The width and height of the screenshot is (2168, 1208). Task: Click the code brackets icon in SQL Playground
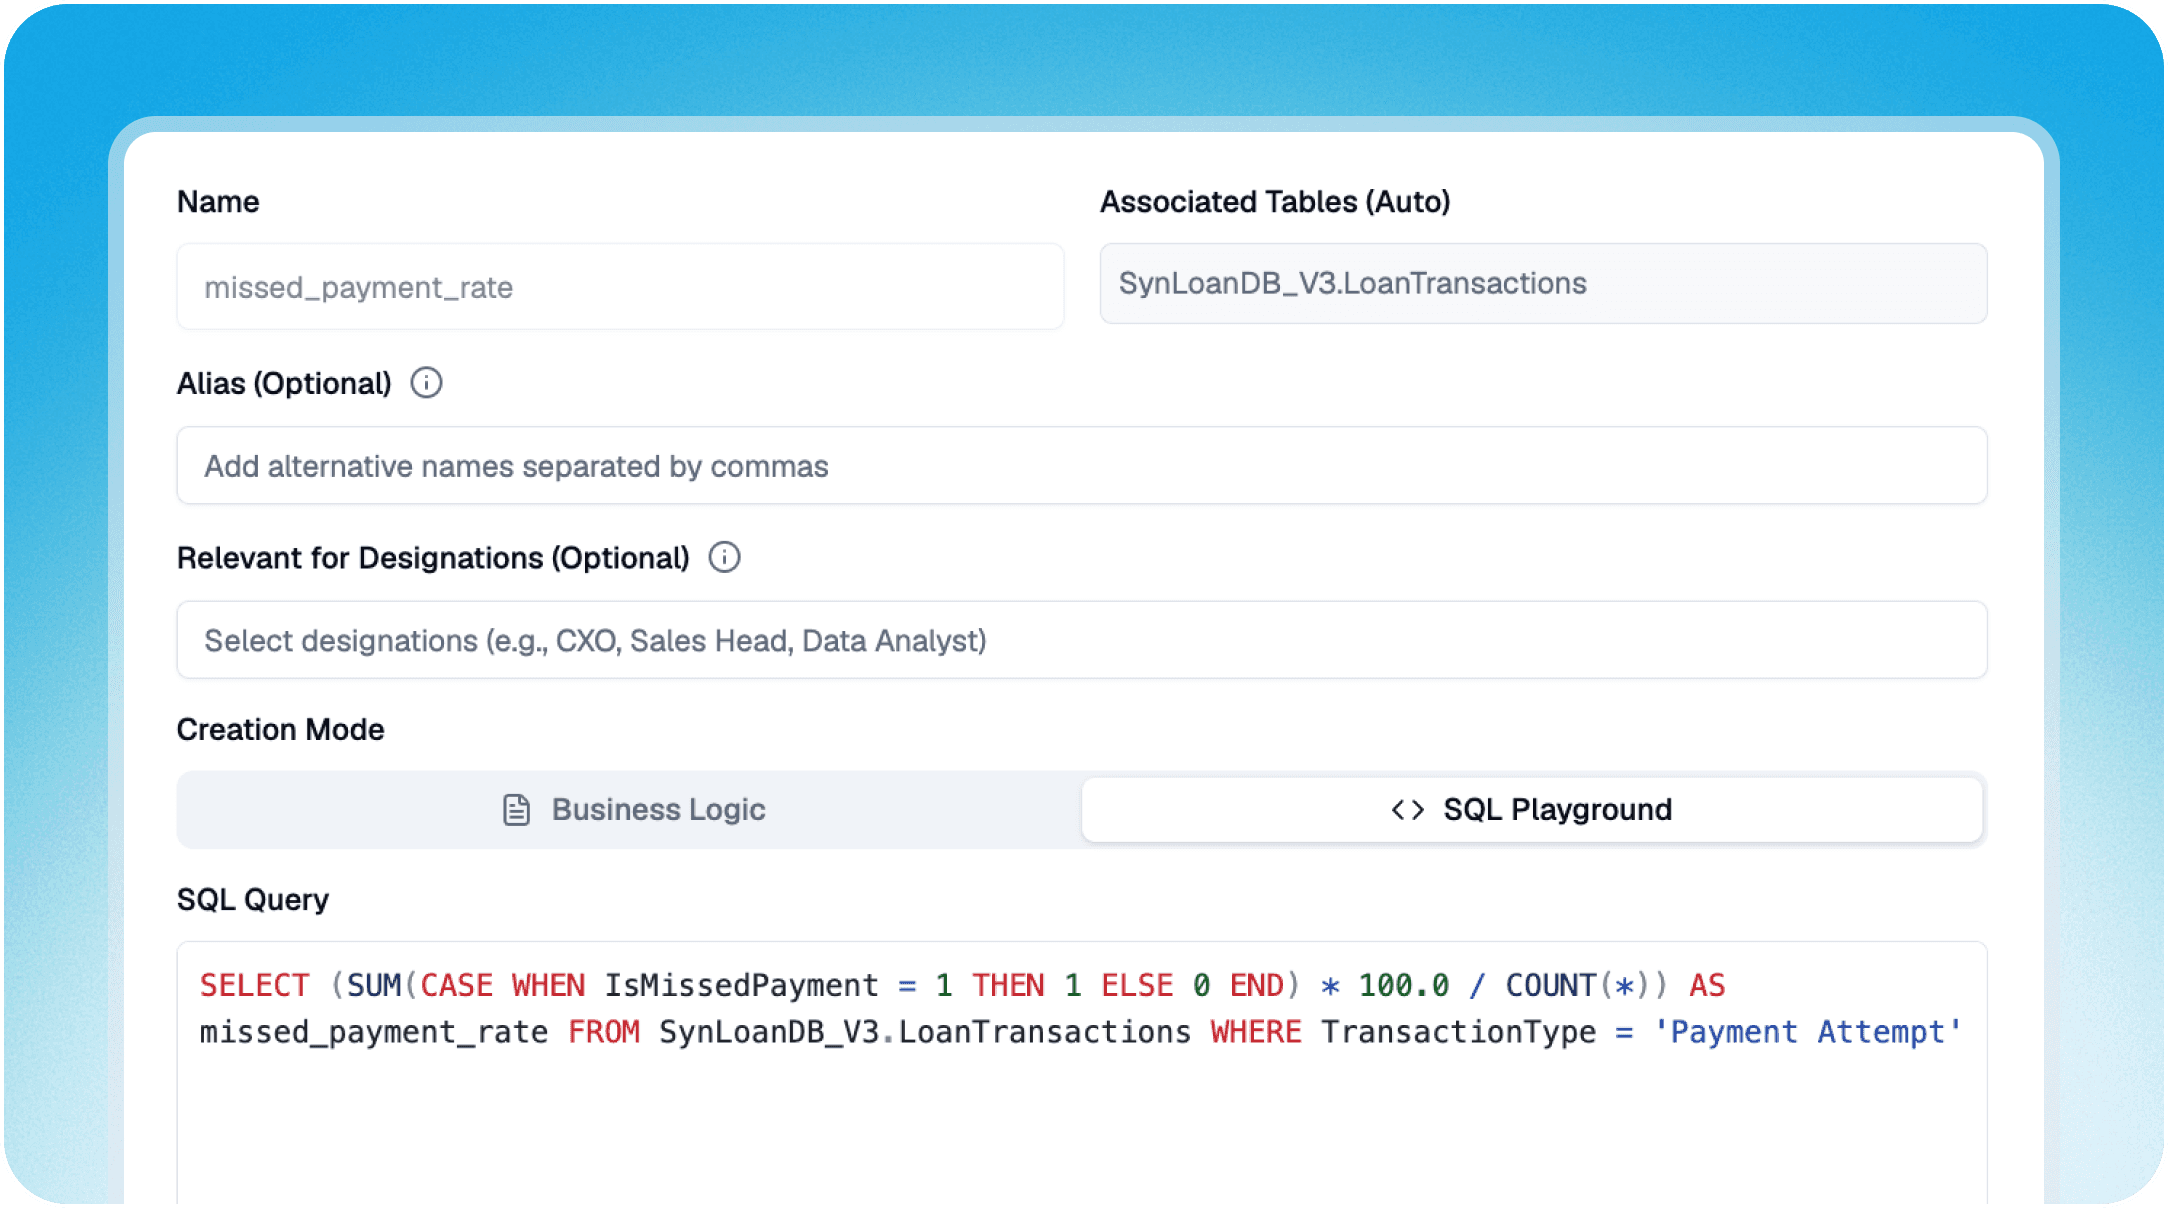coord(1407,809)
